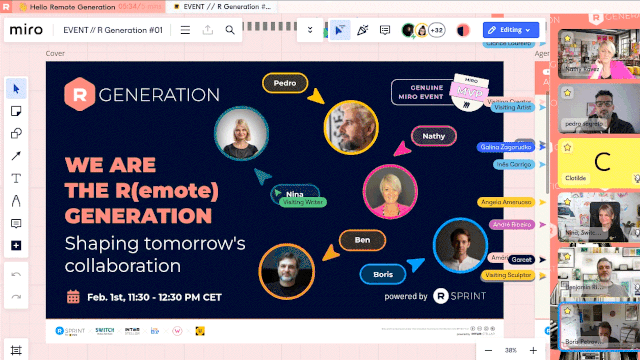640x360 pixels.
Task: Click the export board upload icon
Action: click(208, 30)
